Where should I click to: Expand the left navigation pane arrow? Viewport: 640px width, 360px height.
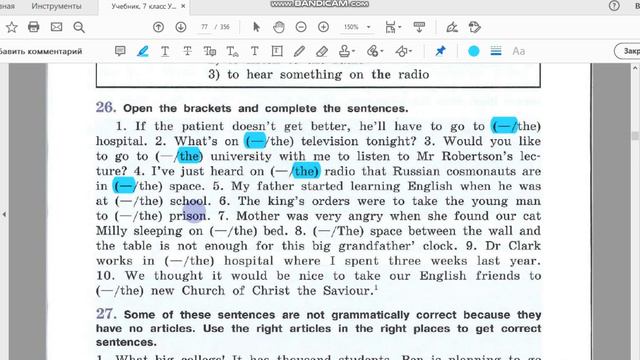[x=4, y=214]
